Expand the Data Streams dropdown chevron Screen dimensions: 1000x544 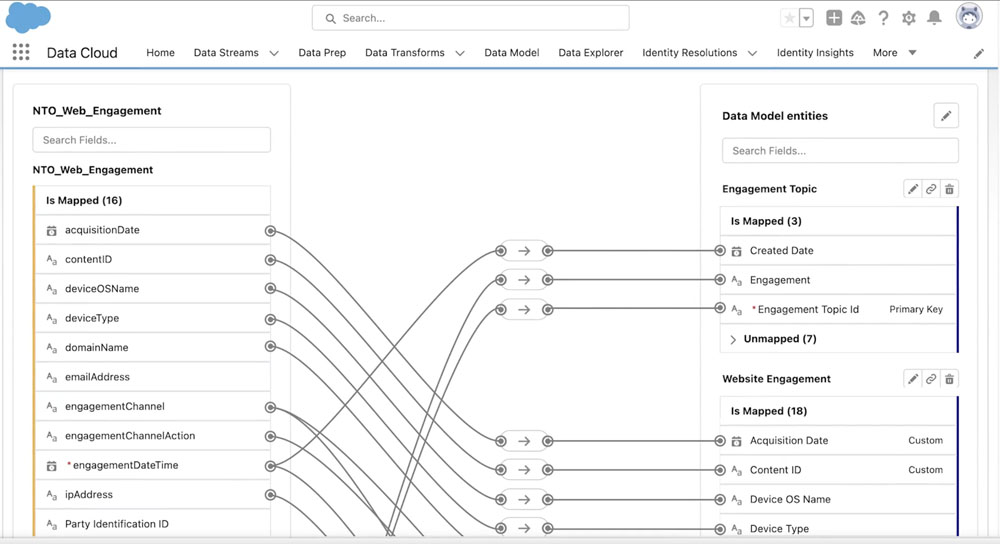click(x=274, y=54)
